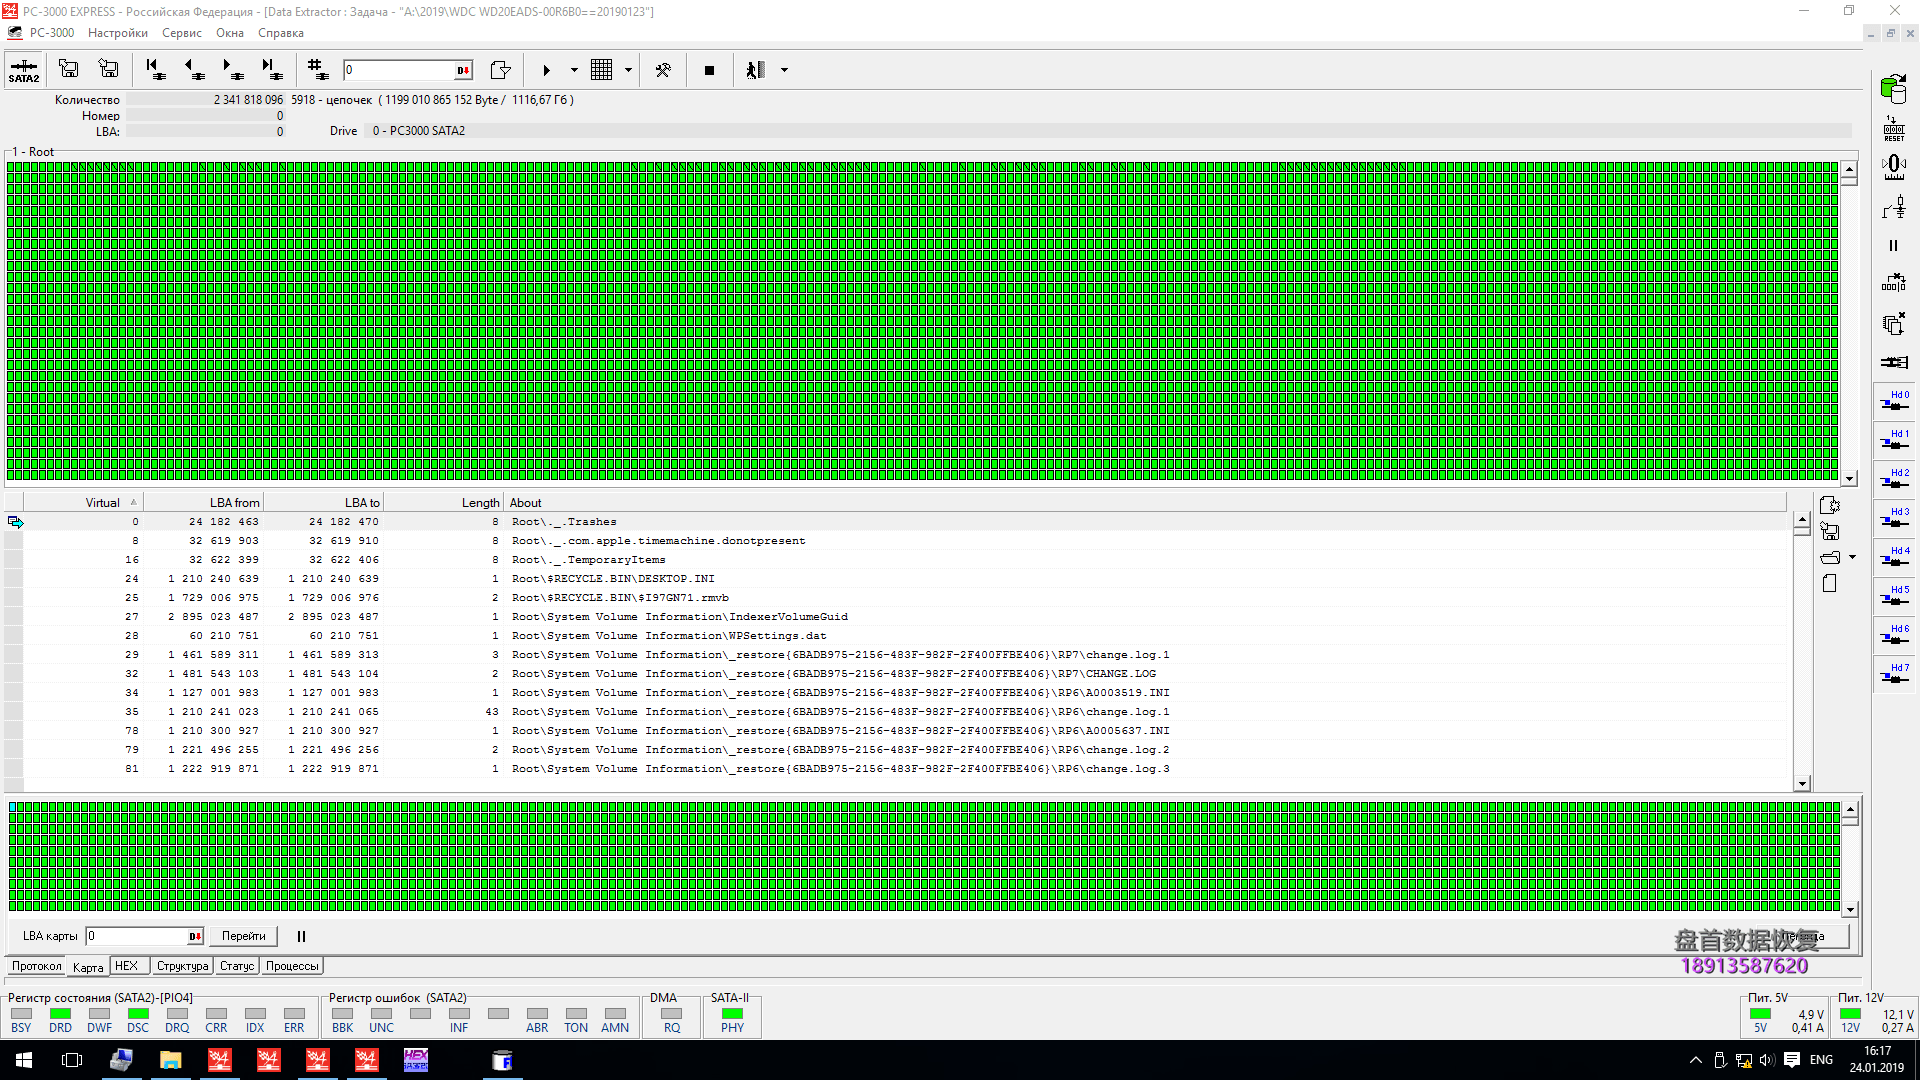Toggle head Hd 6
This screenshot has width=1920, height=1080.
click(x=1895, y=634)
